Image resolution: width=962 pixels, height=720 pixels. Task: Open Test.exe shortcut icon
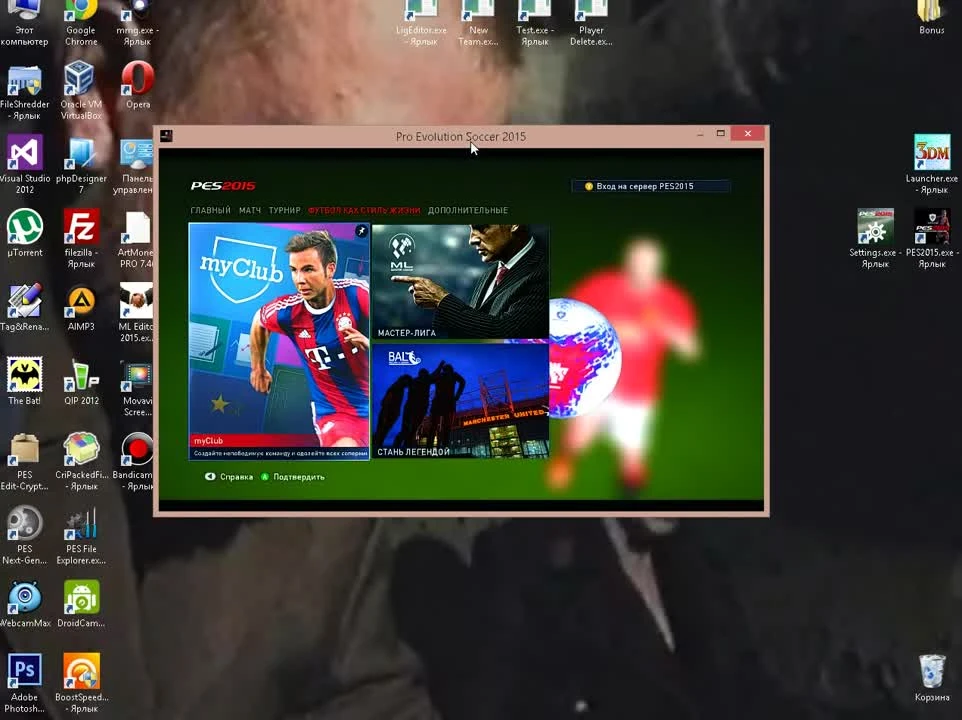click(x=534, y=23)
